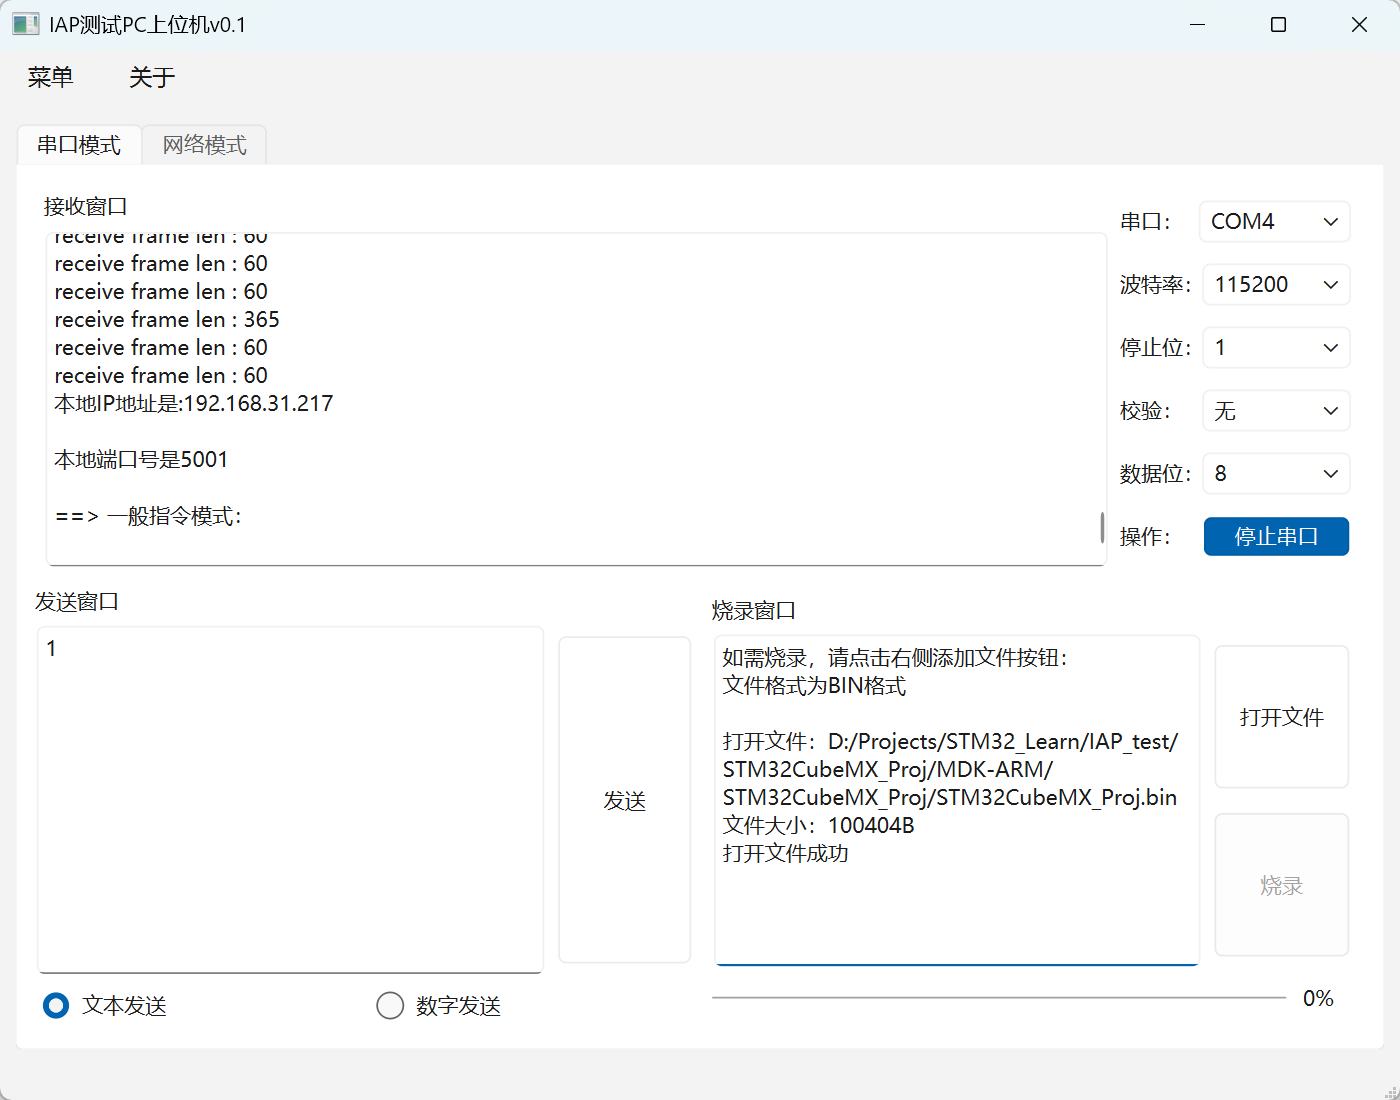Image resolution: width=1400 pixels, height=1100 pixels.
Task: Click the receive window scrollbar thumb
Action: (x=1102, y=528)
